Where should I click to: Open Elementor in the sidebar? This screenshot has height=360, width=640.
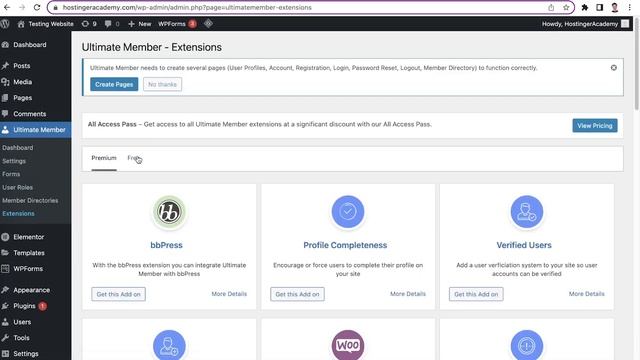[x=28, y=237]
